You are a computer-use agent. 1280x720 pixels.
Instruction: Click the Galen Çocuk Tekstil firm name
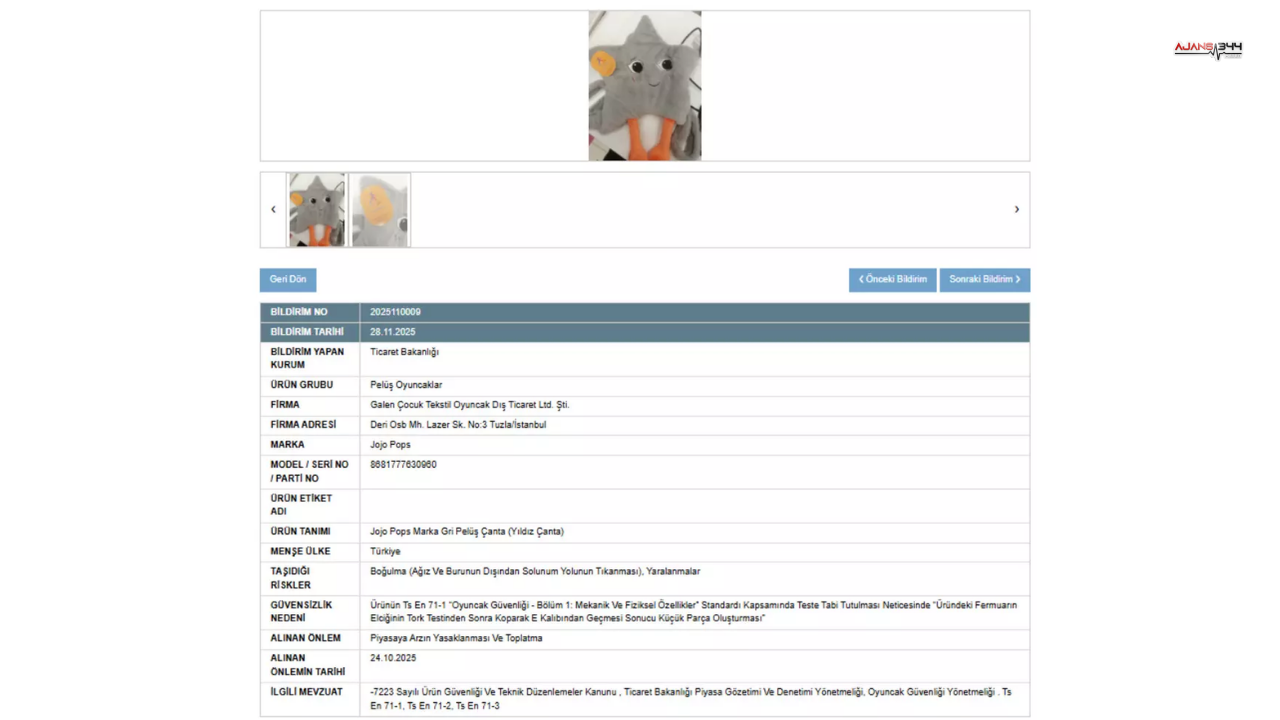(x=469, y=405)
